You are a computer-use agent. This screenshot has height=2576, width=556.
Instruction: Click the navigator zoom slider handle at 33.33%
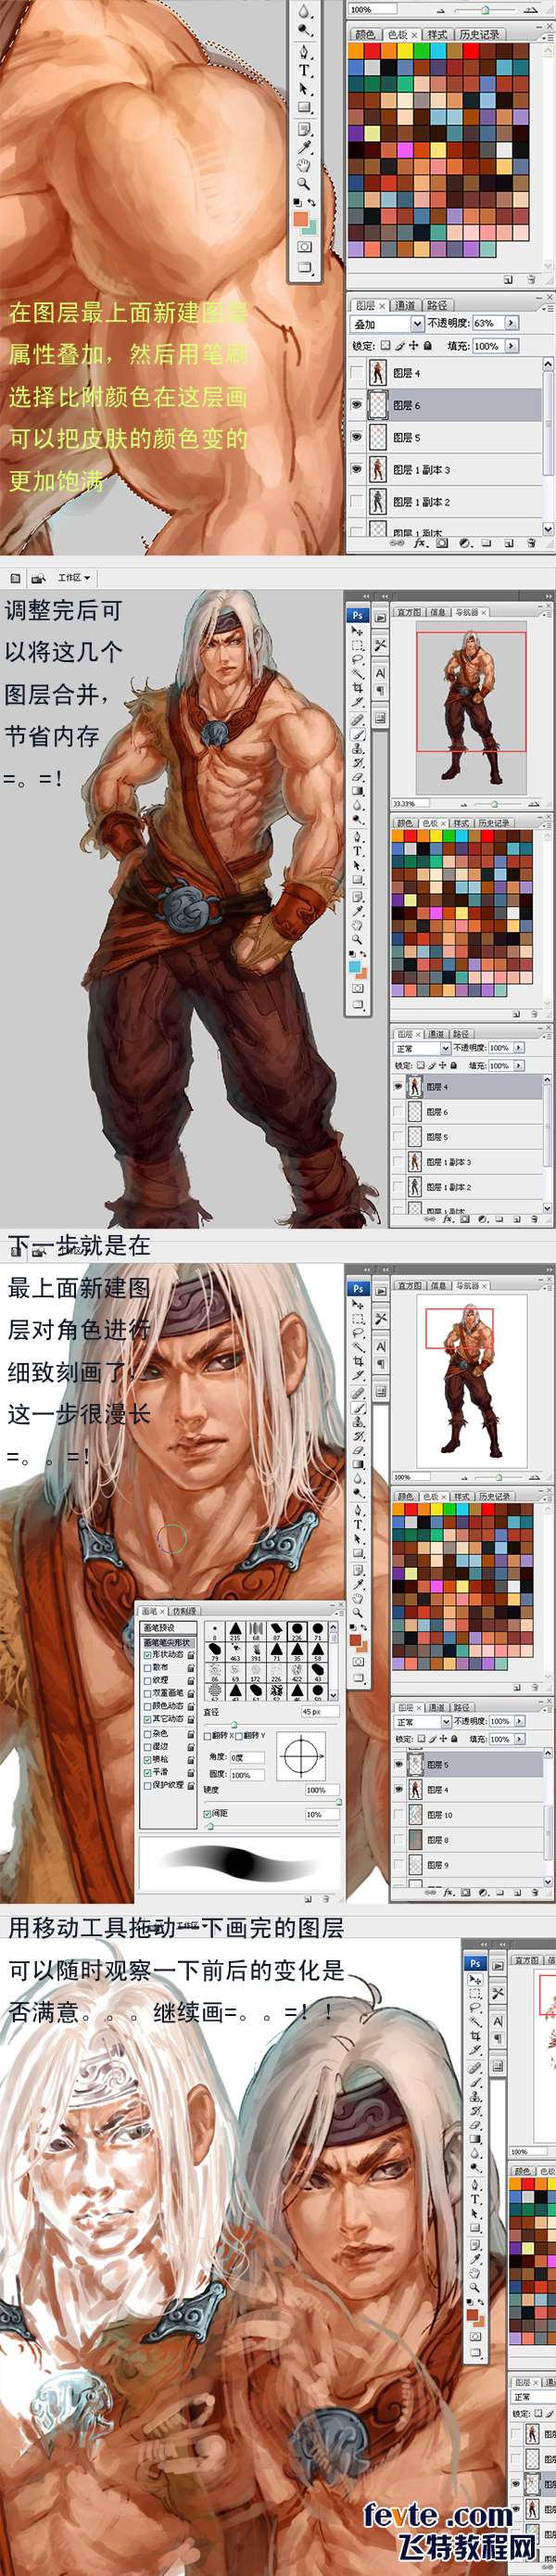tap(495, 804)
